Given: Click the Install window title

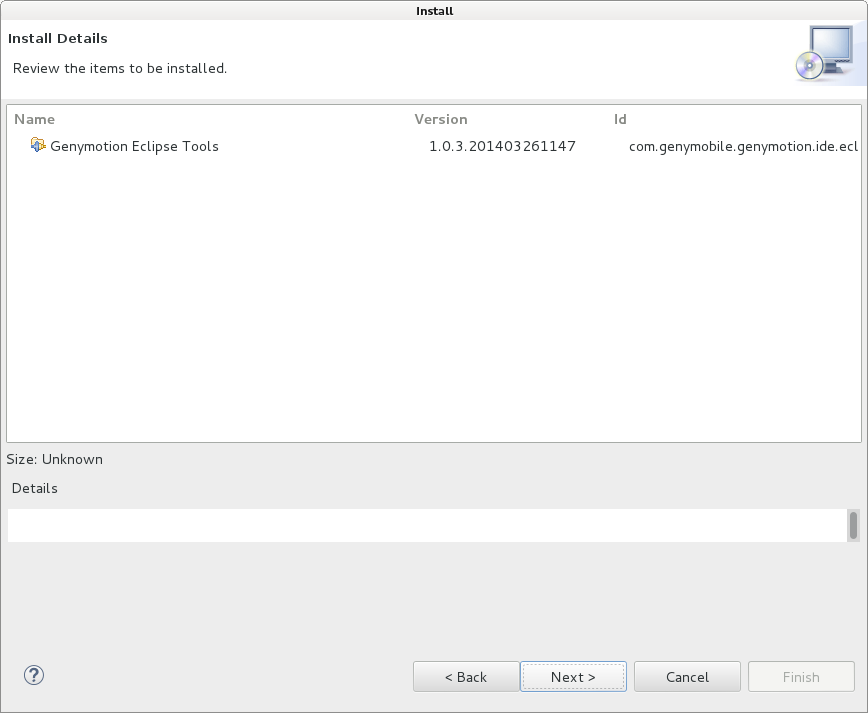Looking at the screenshot, I should pyautogui.click(x=435, y=11).
